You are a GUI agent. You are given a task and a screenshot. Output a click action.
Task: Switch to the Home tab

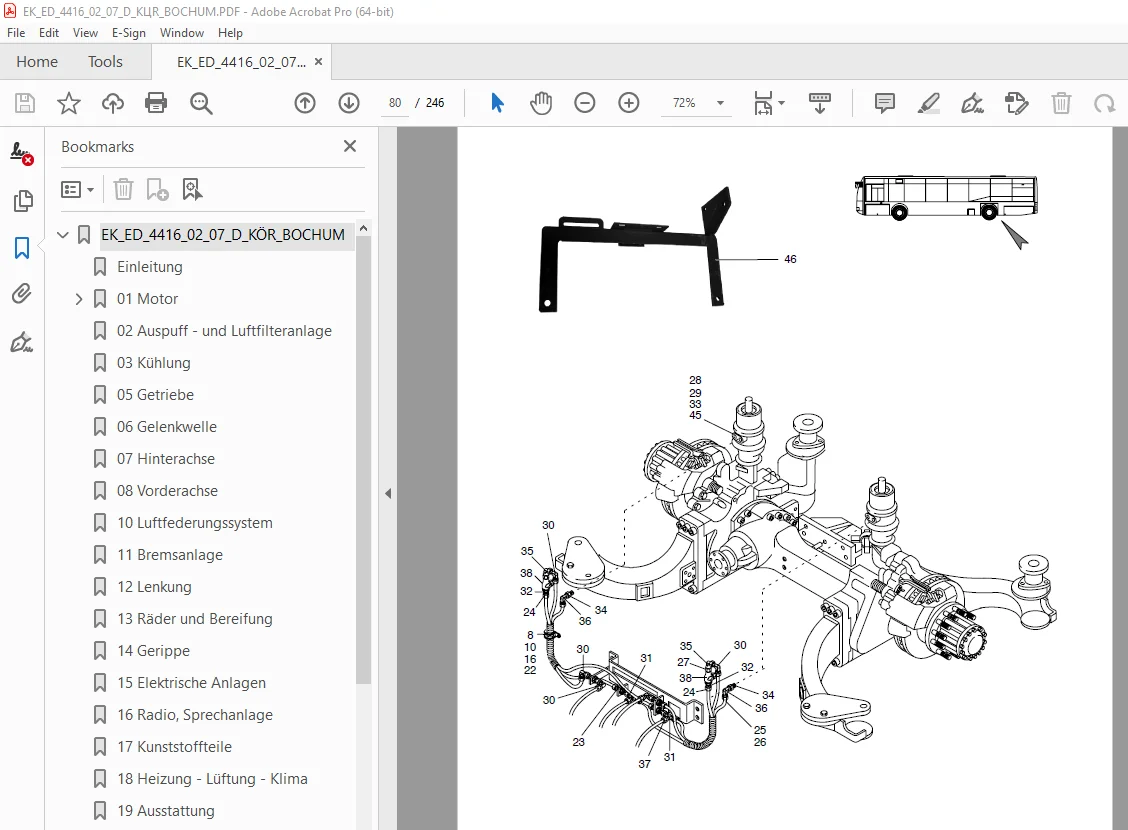pos(37,62)
